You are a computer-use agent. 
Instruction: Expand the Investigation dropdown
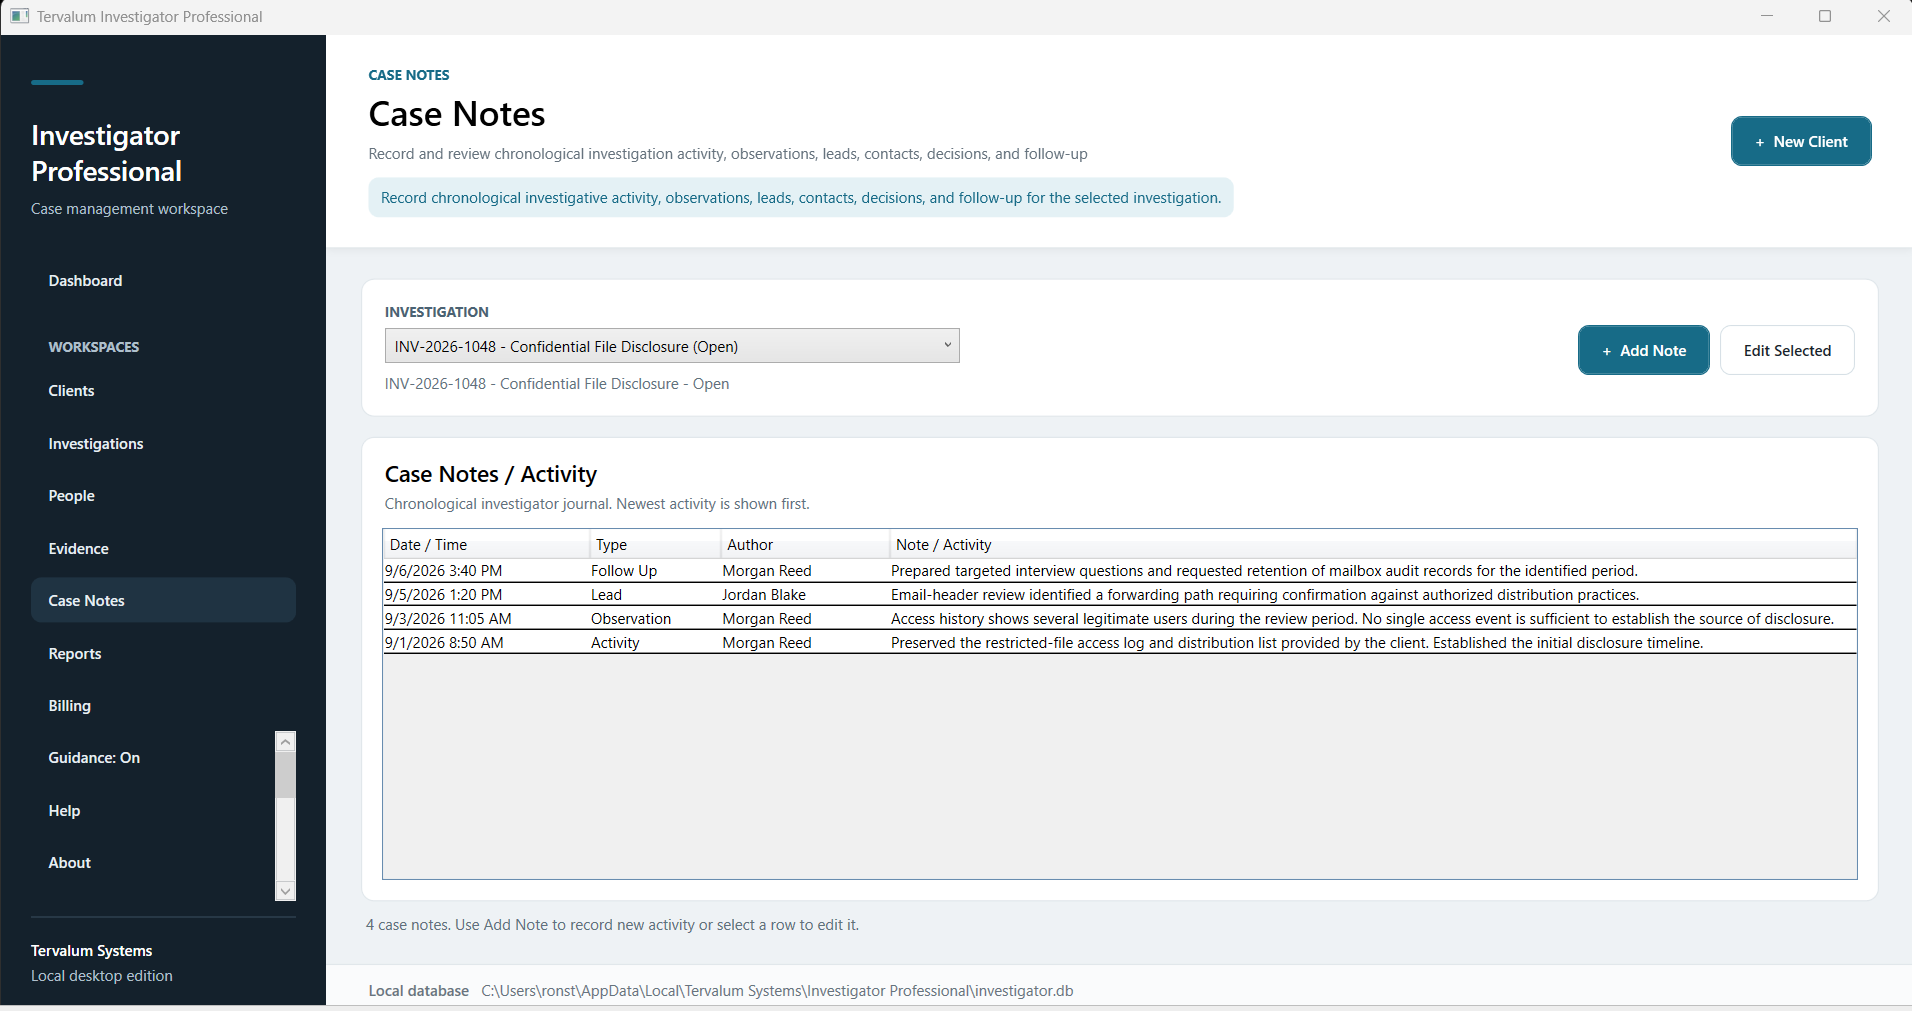click(672, 346)
